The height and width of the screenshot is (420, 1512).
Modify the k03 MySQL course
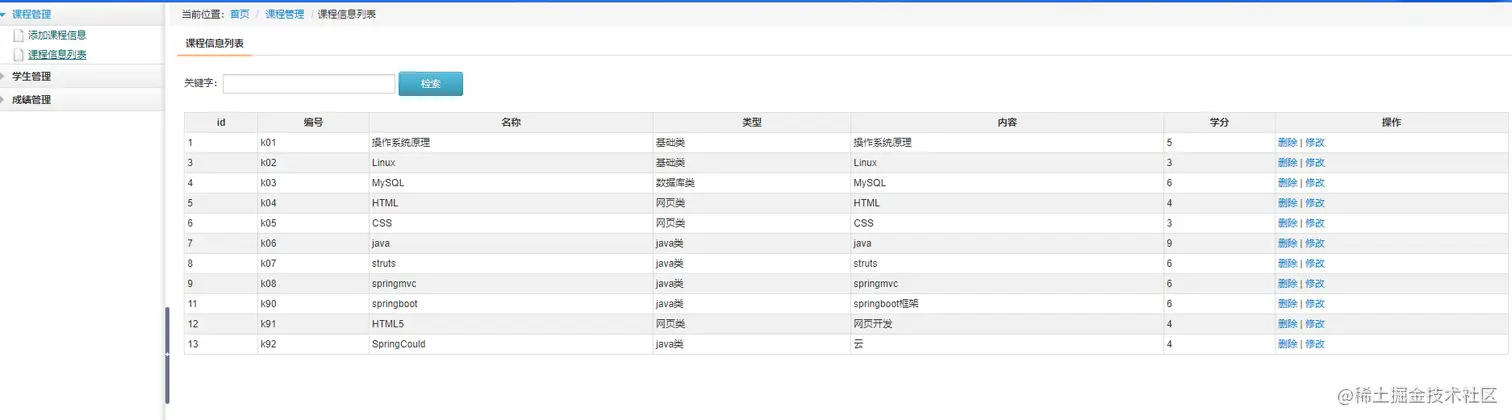pyautogui.click(x=1315, y=183)
